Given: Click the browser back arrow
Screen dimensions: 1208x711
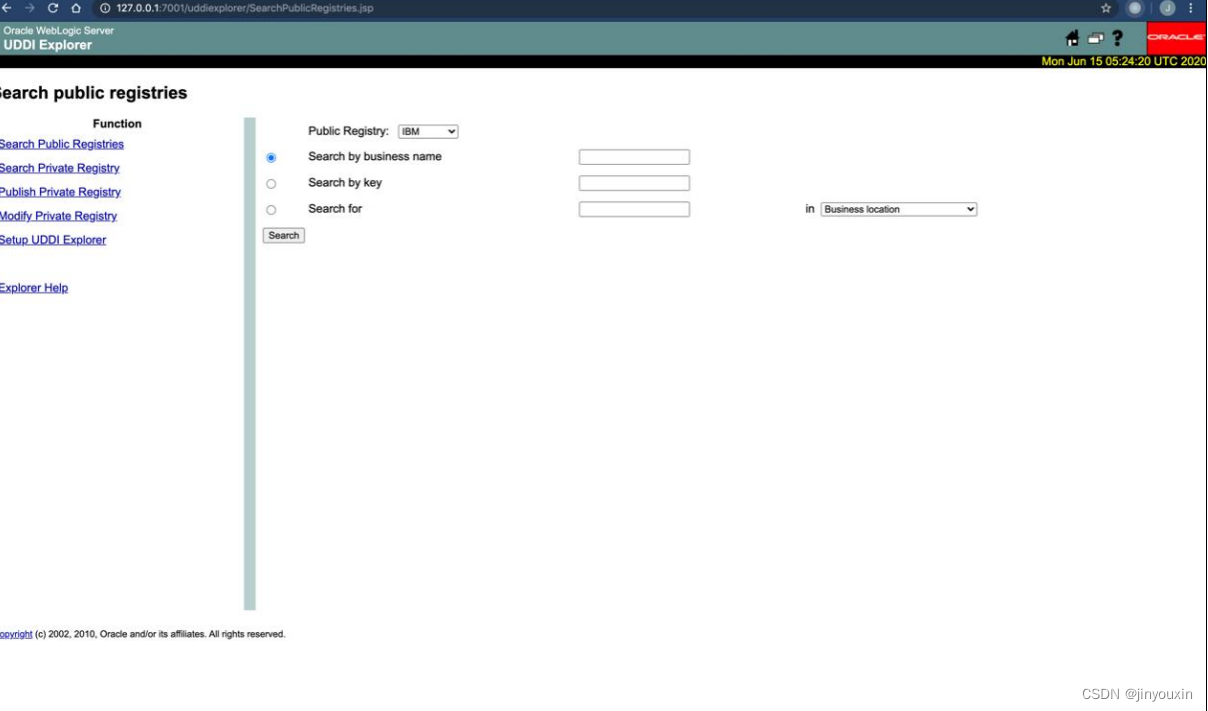Looking at the screenshot, I should [x=6, y=8].
